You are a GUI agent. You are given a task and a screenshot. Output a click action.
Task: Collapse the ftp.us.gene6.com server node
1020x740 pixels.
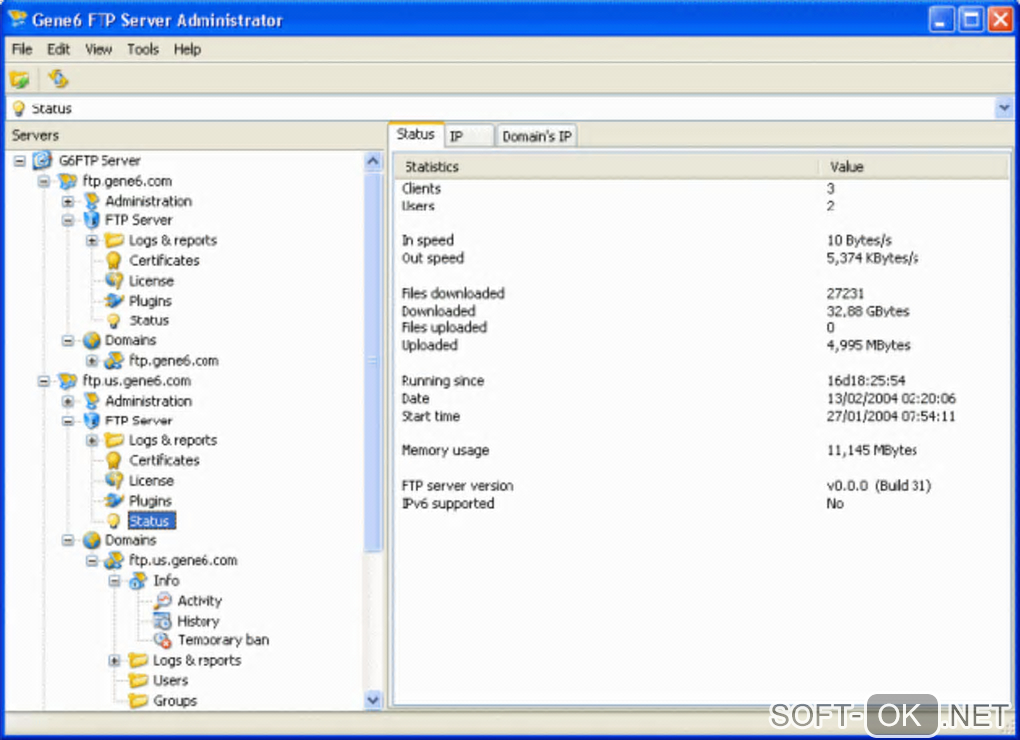pyautogui.click(x=44, y=381)
